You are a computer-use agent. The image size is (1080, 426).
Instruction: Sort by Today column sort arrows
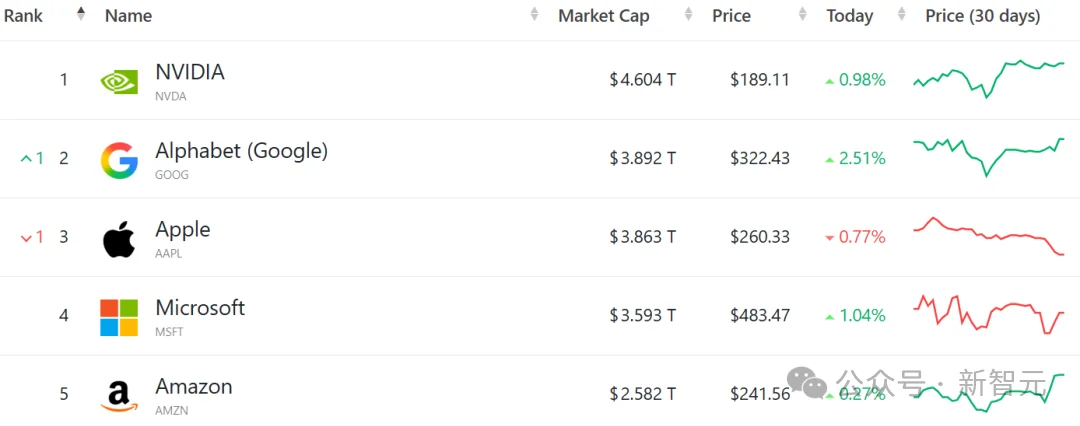pyautogui.click(x=902, y=15)
